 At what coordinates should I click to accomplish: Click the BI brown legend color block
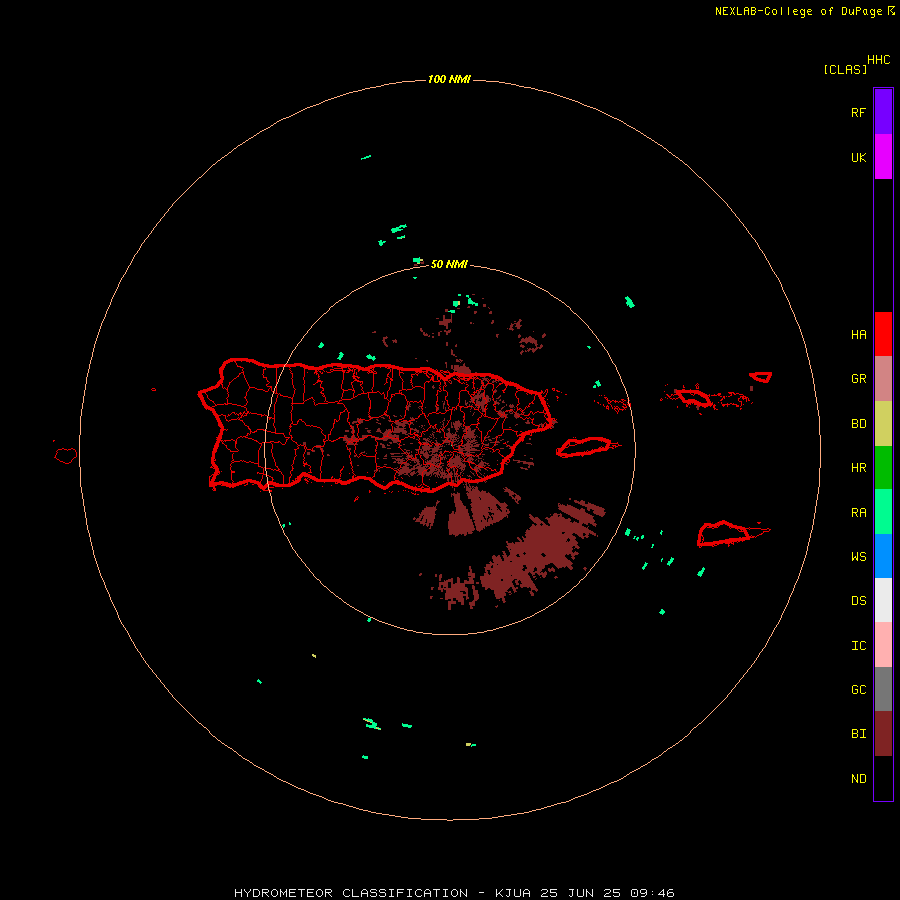[x=883, y=734]
